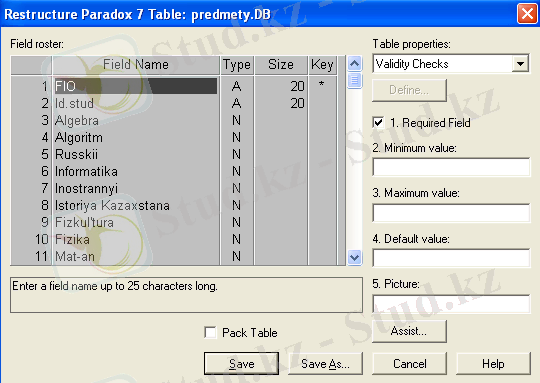Click the Minimum value input field

[x=451, y=167]
